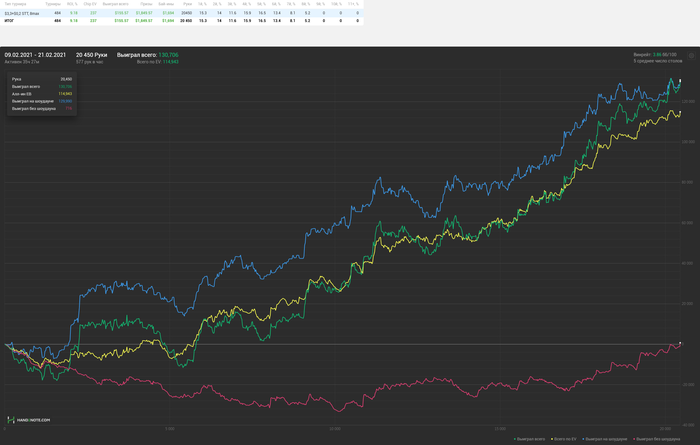
Task: Click 'Рука 20,450' row in tooltip
Action: [42, 79]
